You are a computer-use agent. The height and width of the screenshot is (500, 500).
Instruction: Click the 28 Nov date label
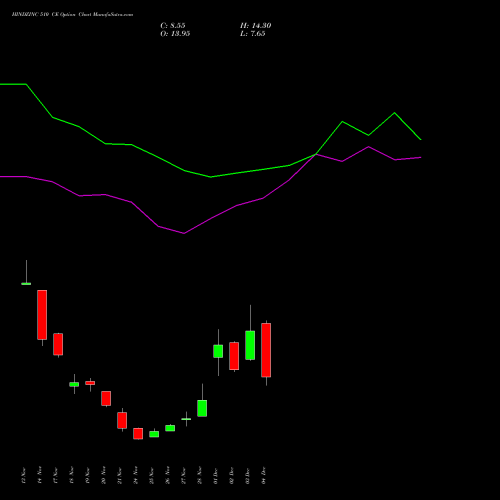pyautogui.click(x=200, y=475)
